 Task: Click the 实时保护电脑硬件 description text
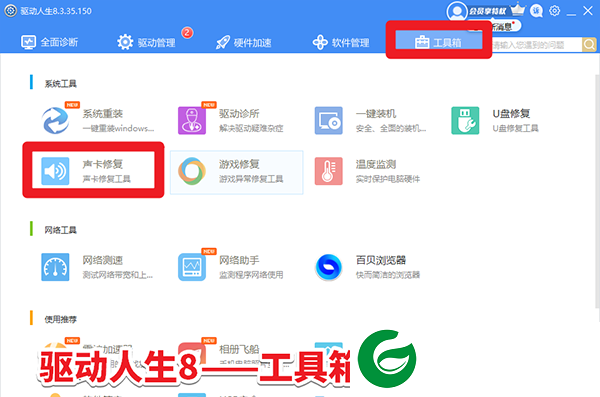pos(388,179)
